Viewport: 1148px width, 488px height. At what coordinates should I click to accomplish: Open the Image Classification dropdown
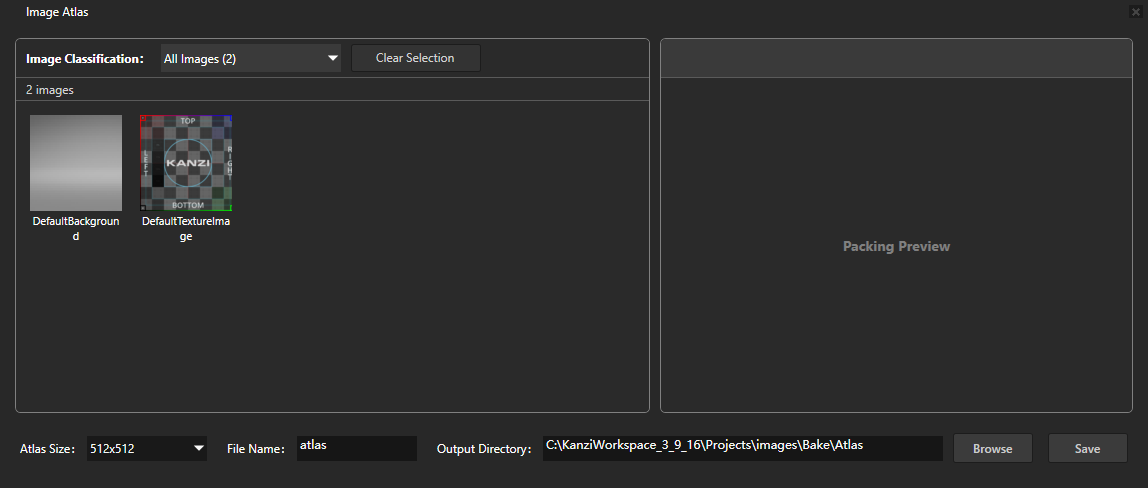tap(251, 59)
